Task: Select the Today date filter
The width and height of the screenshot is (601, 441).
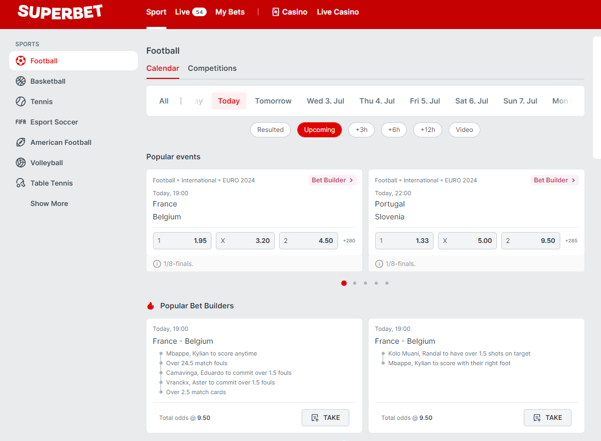Action: click(x=229, y=101)
